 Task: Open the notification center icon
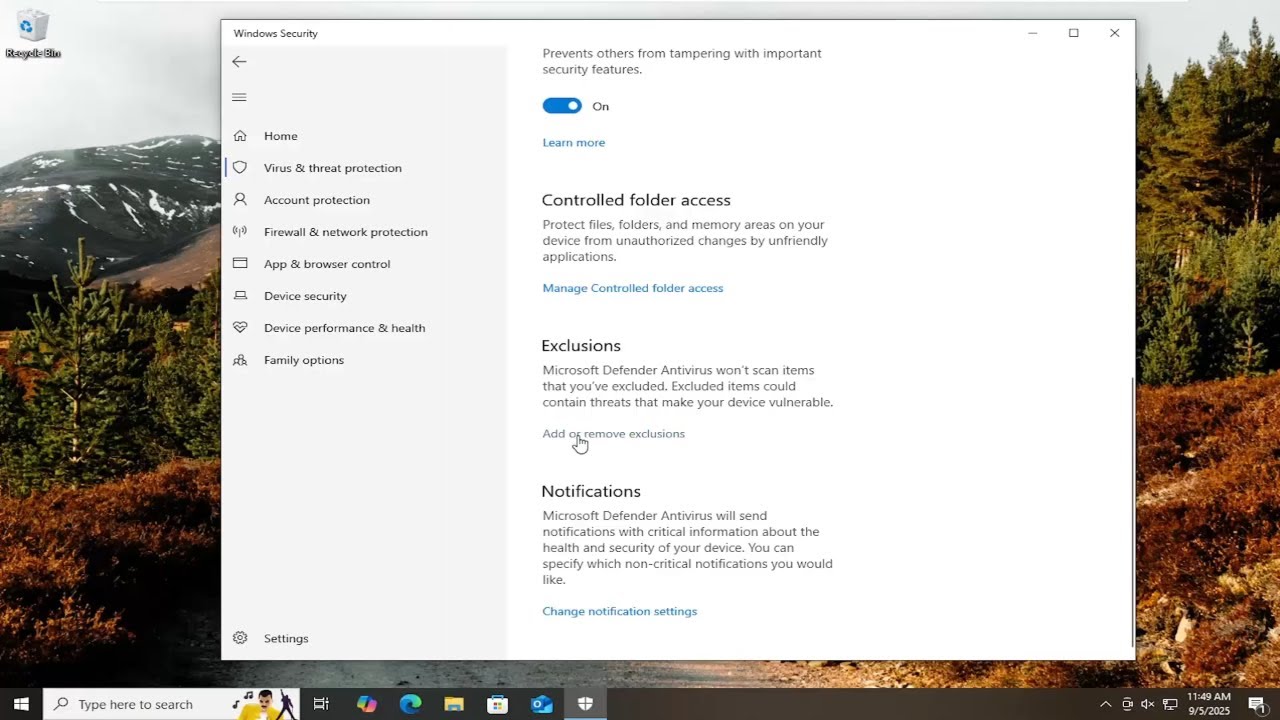tap(1258, 704)
